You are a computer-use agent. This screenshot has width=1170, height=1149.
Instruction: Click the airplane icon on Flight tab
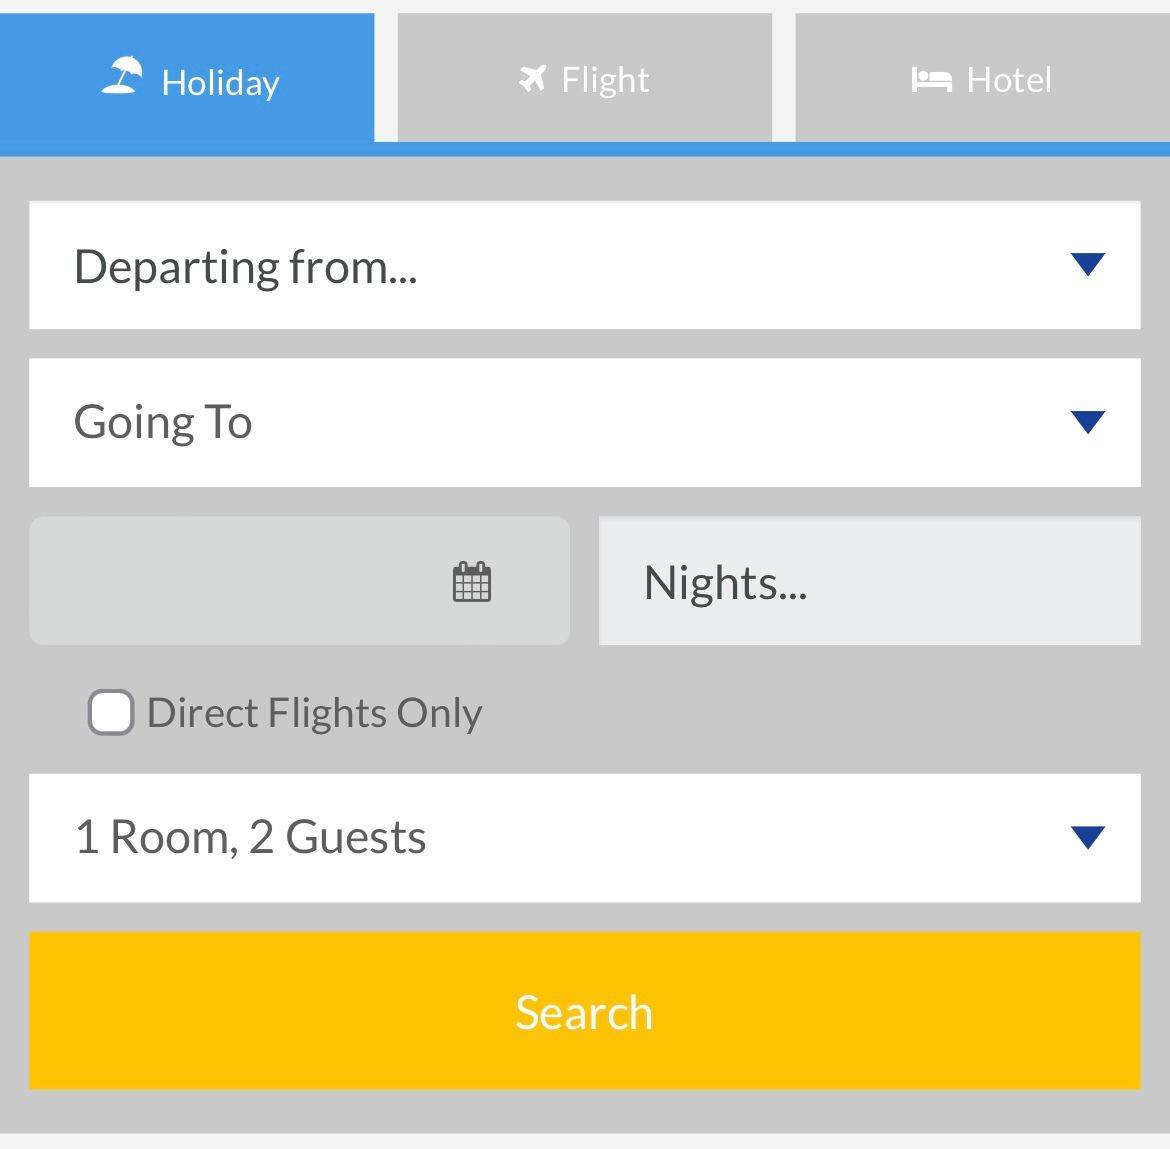[533, 78]
